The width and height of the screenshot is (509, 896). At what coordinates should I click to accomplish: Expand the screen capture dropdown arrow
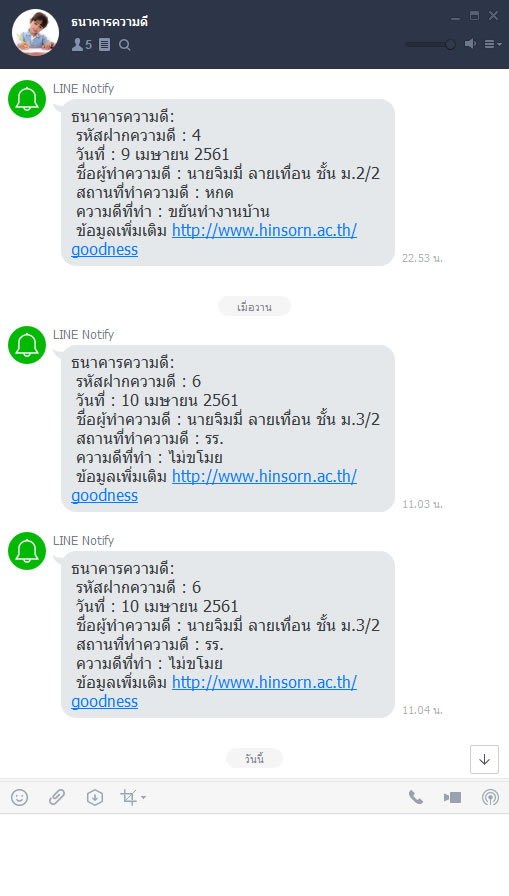point(143,797)
